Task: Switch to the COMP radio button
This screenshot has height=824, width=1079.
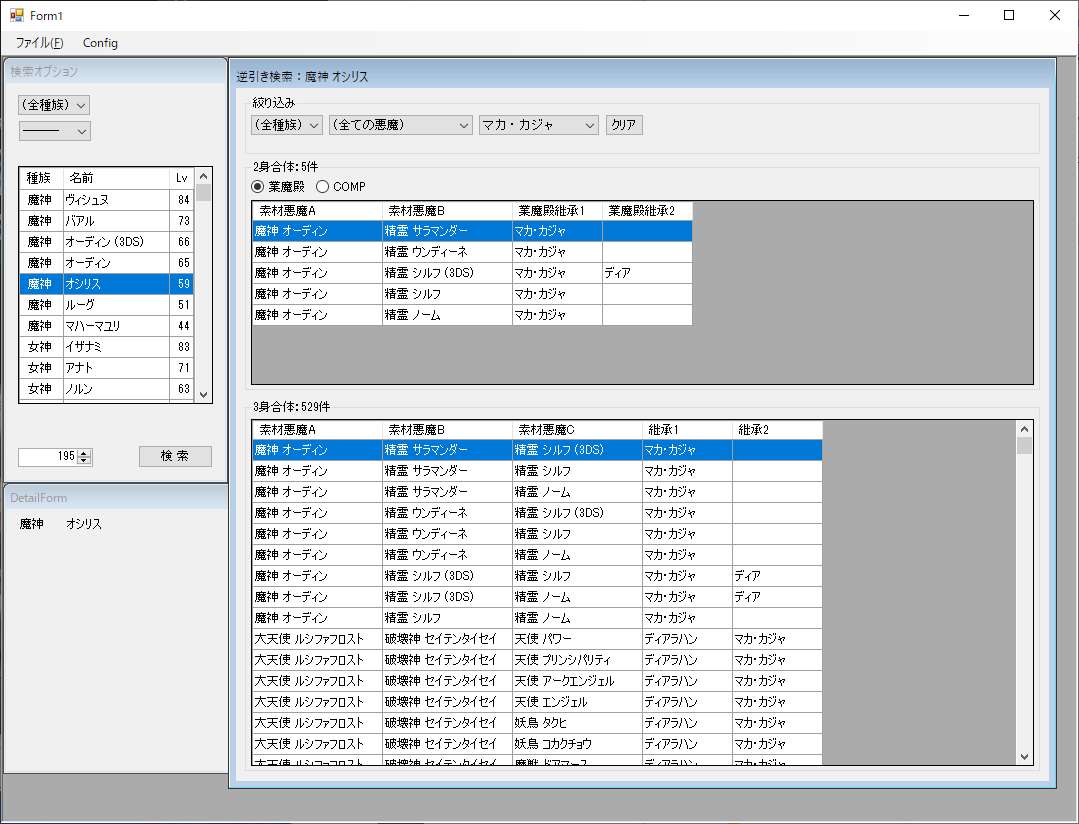Action: (322, 186)
